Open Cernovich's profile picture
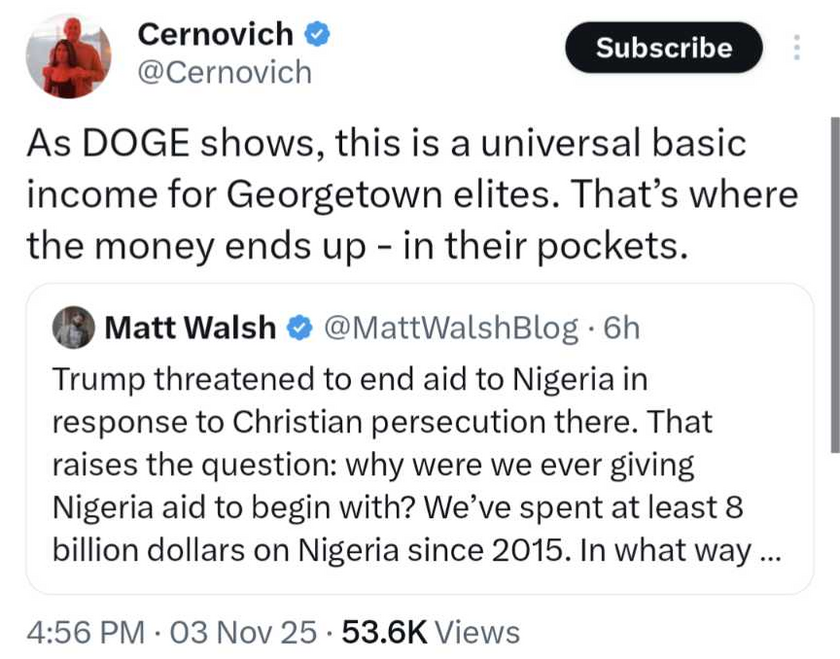The height and width of the screenshot is (659, 840). [x=67, y=56]
